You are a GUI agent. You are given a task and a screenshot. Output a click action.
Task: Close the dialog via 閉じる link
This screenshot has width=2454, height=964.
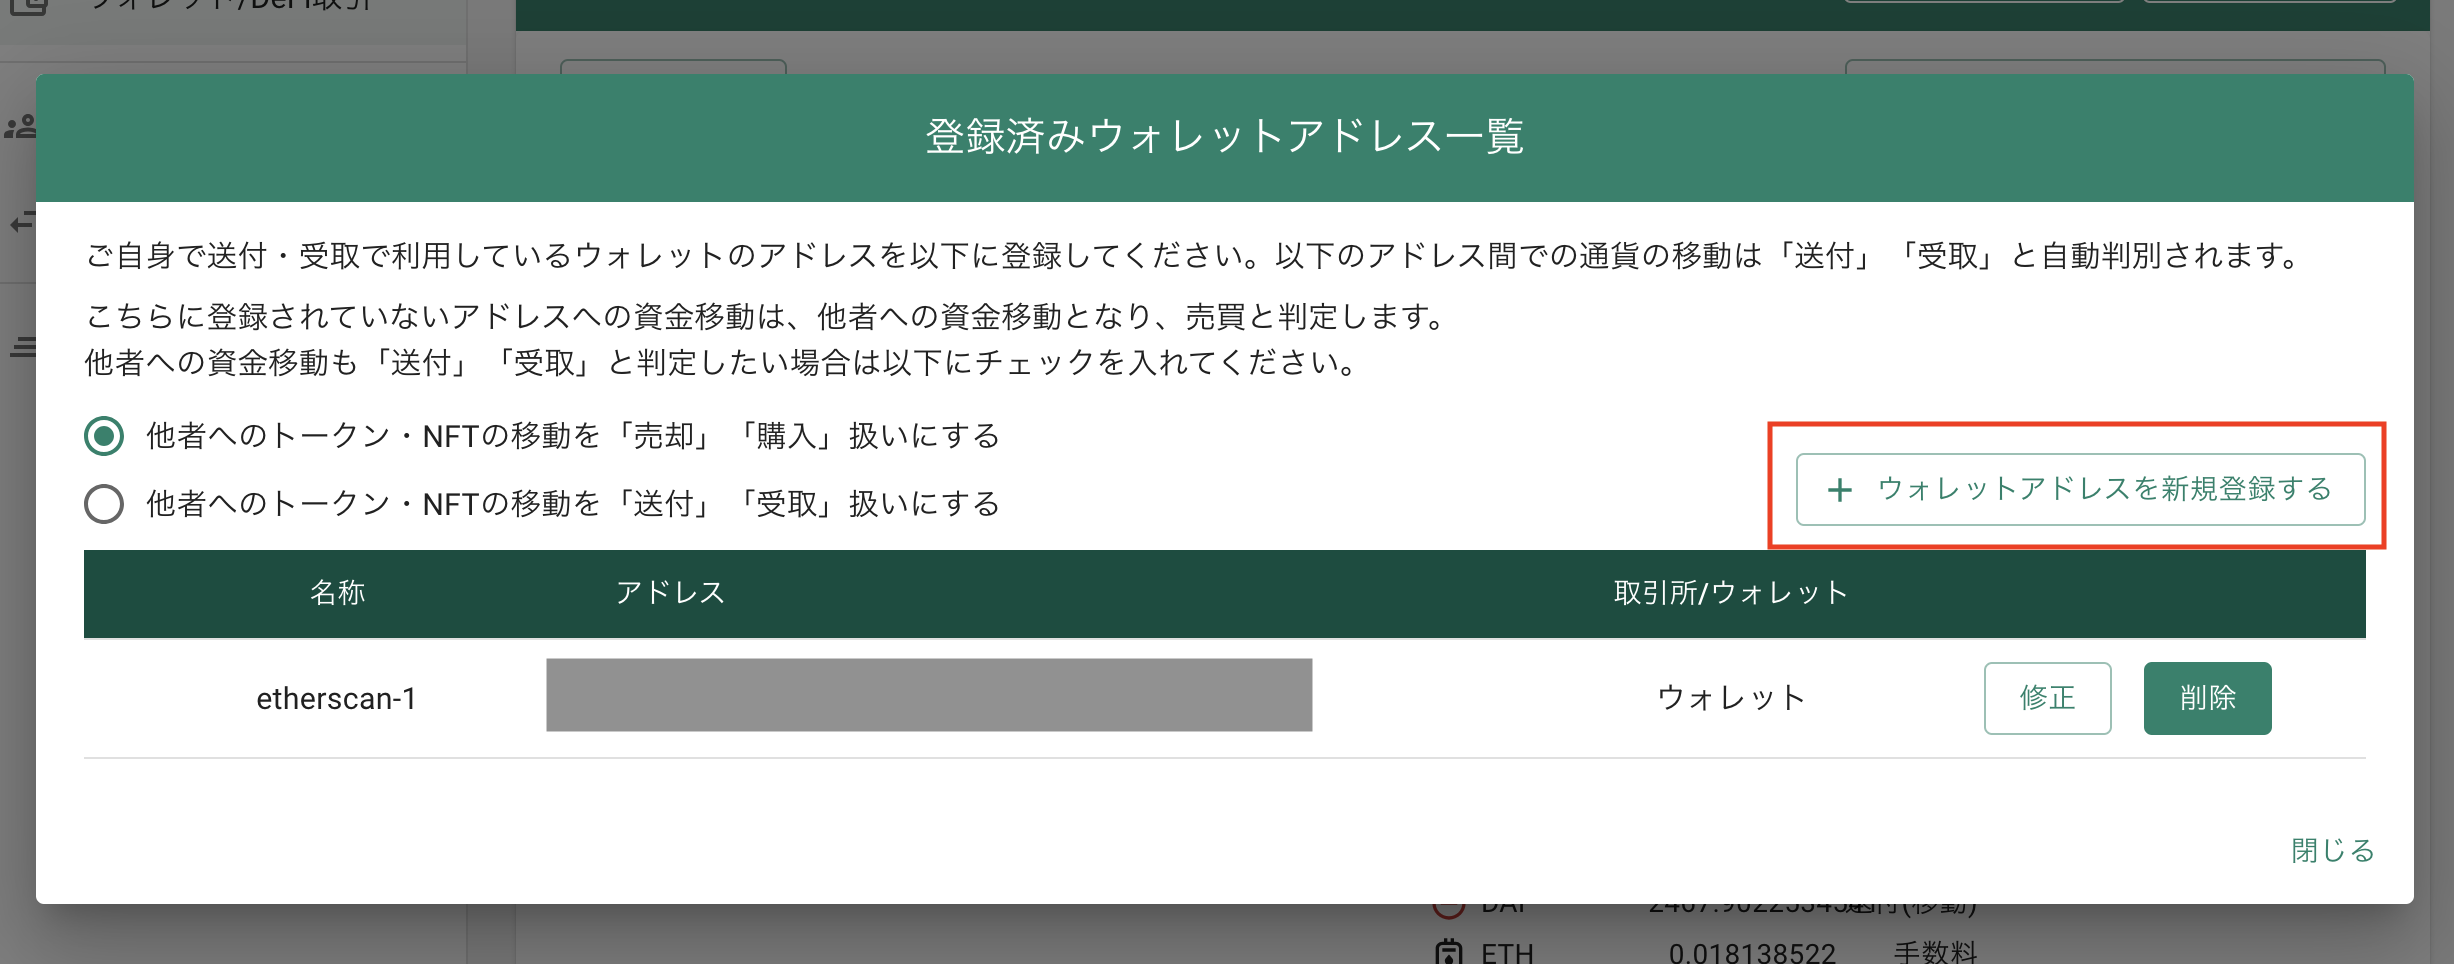2332,850
